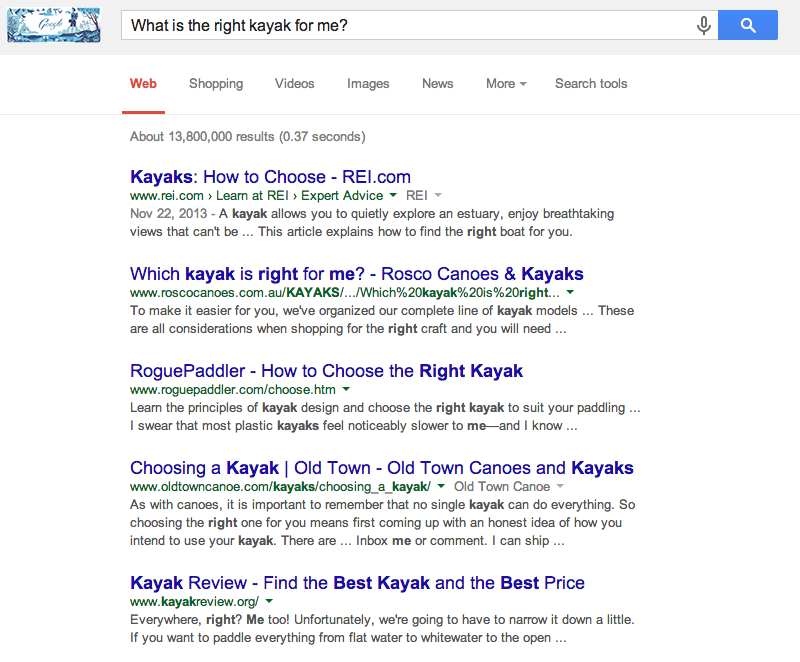800x662 pixels.
Task: Click the 'As with canoes' snippet text
Action: [x=383, y=522]
